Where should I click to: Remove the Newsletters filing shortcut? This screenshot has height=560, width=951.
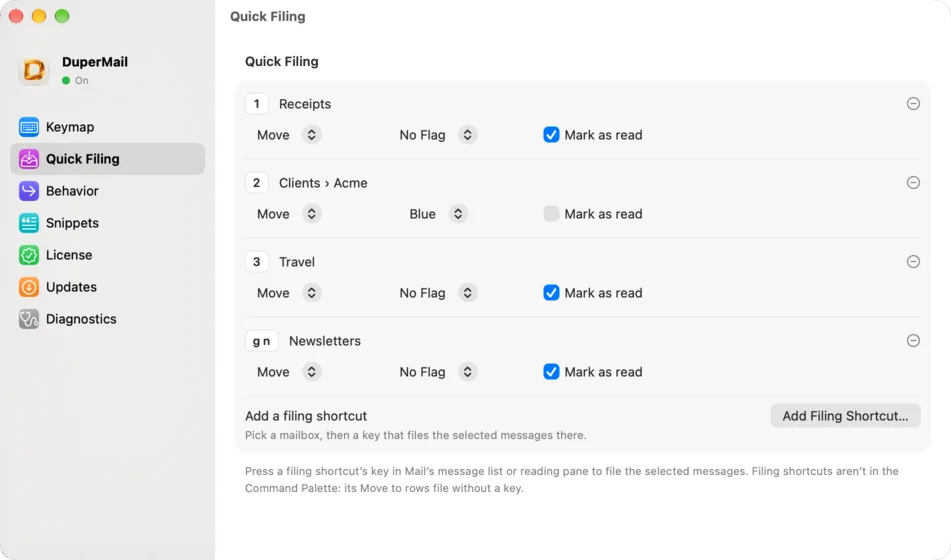pyautogui.click(x=913, y=340)
